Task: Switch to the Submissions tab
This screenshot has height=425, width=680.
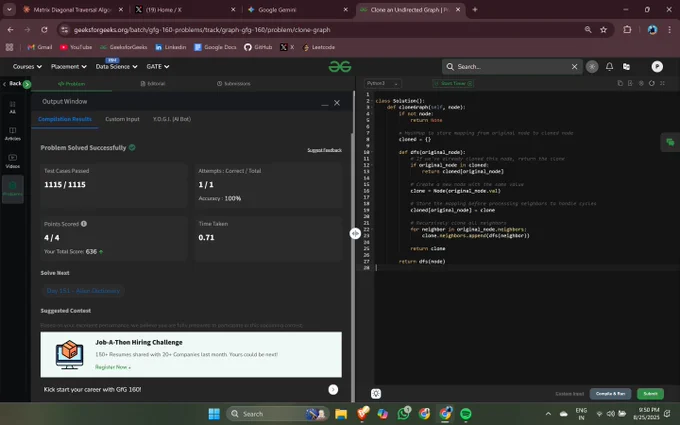Action: point(234,83)
